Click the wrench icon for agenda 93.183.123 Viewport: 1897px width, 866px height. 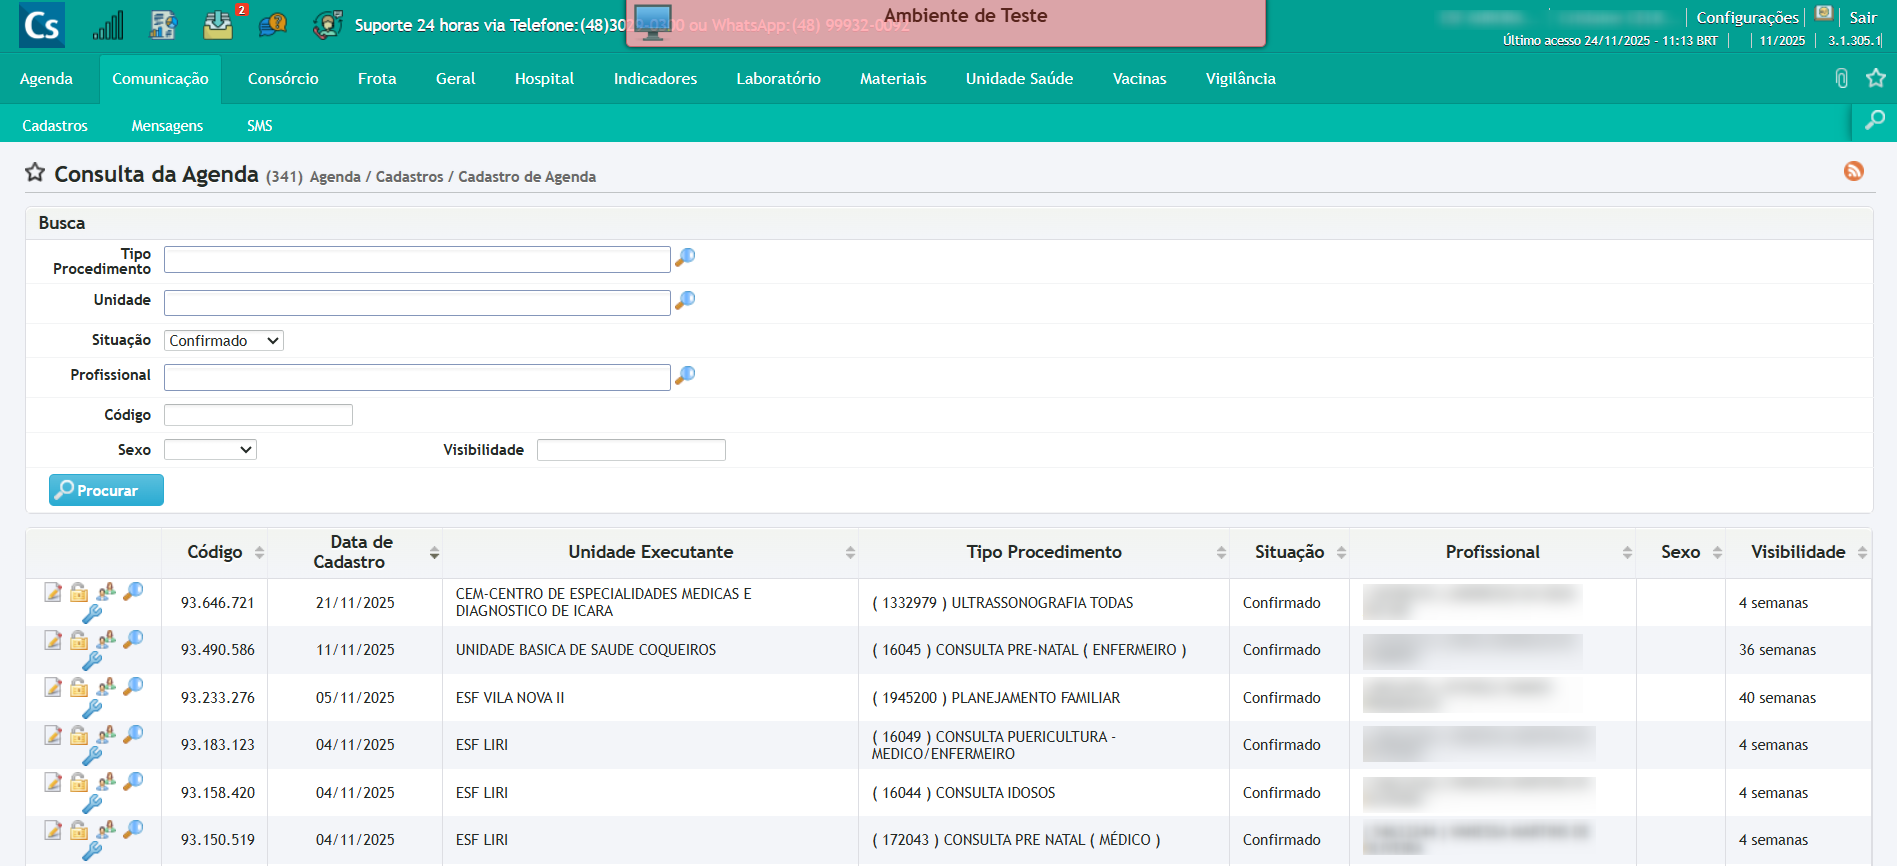[92, 756]
